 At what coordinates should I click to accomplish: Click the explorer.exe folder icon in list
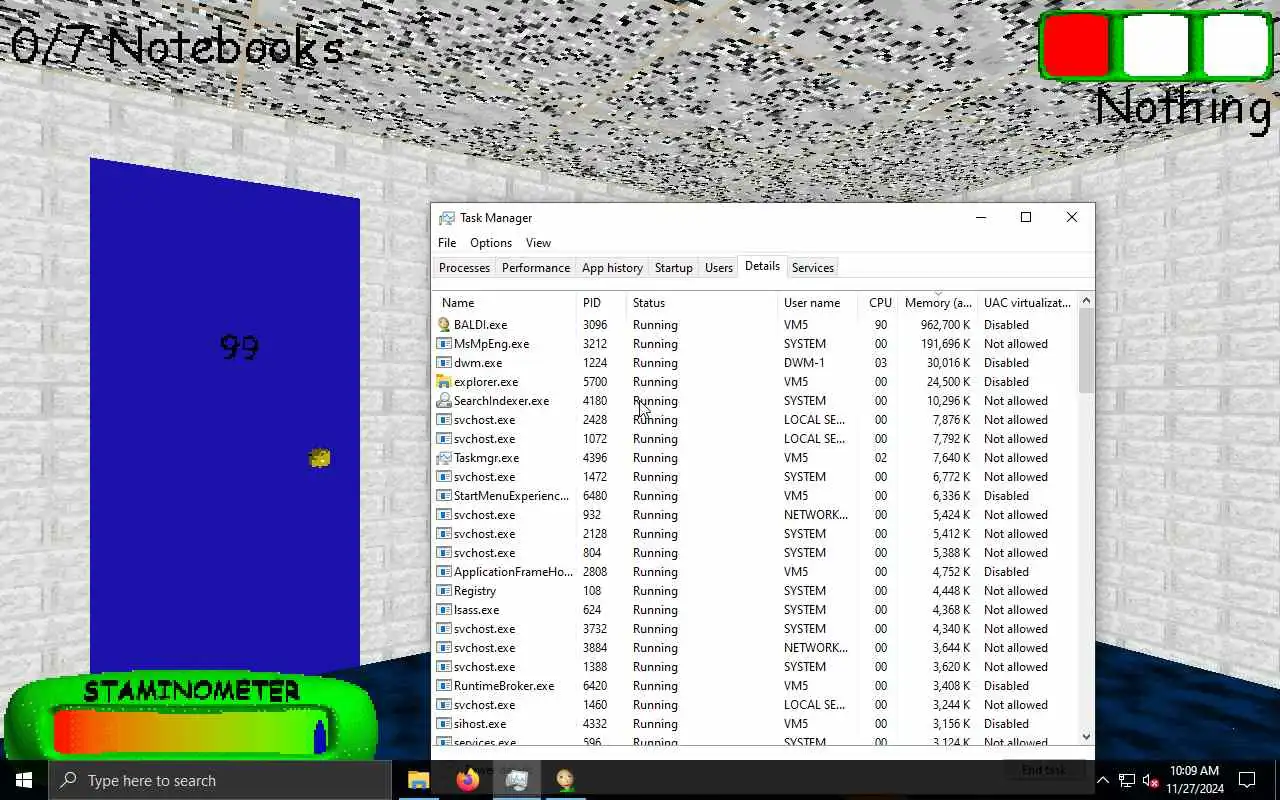coord(444,382)
